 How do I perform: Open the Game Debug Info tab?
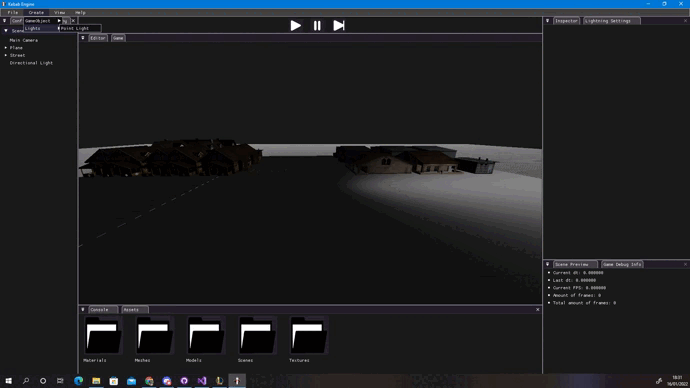622,264
